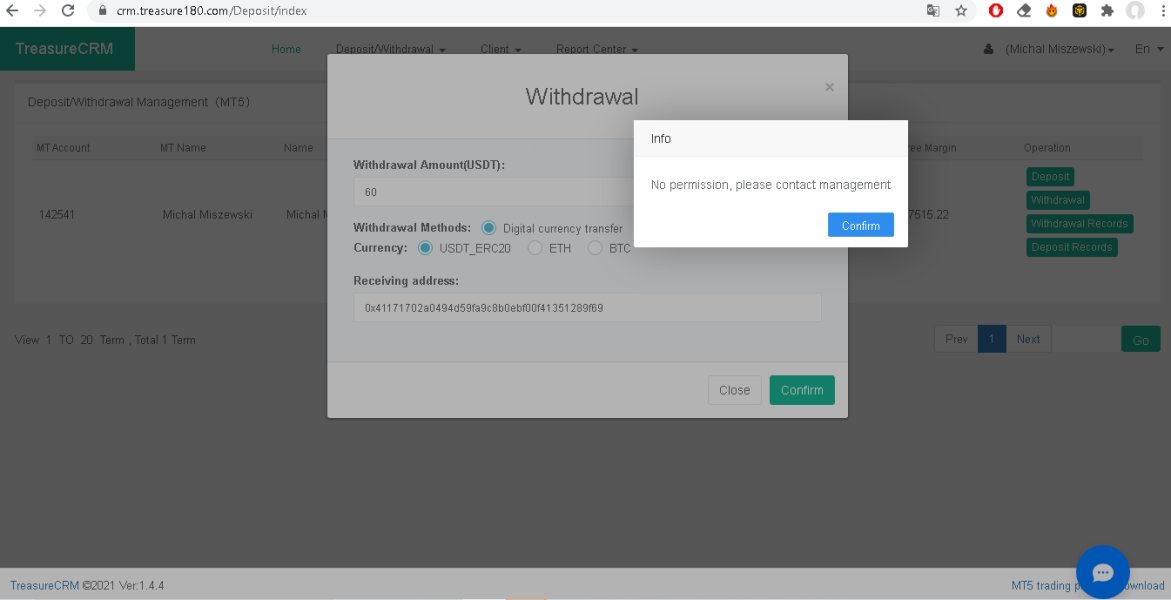
Task: Go forward with browser forward arrow
Action: coord(40,10)
